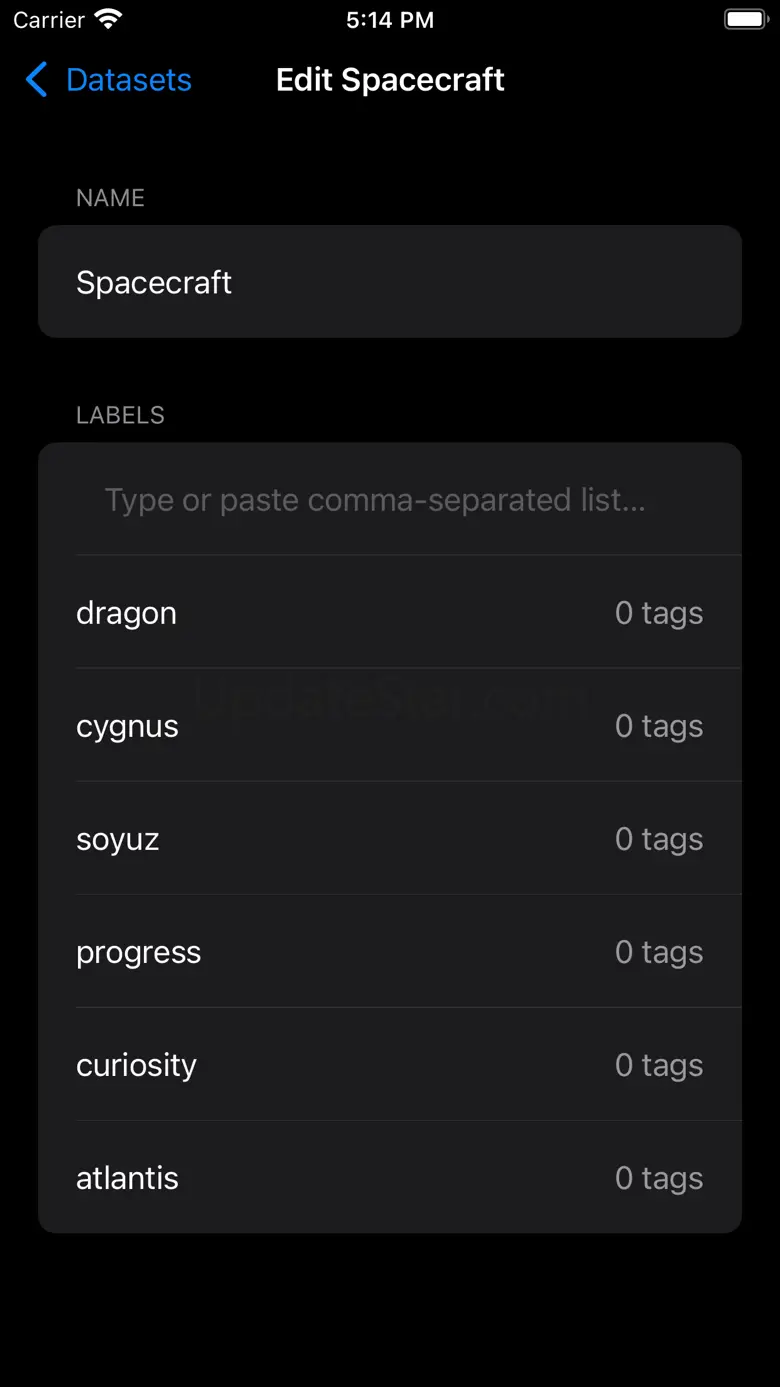Click the Wi-Fi icon in status bar
This screenshot has height=1387, width=780.
pyautogui.click(x=109, y=20)
